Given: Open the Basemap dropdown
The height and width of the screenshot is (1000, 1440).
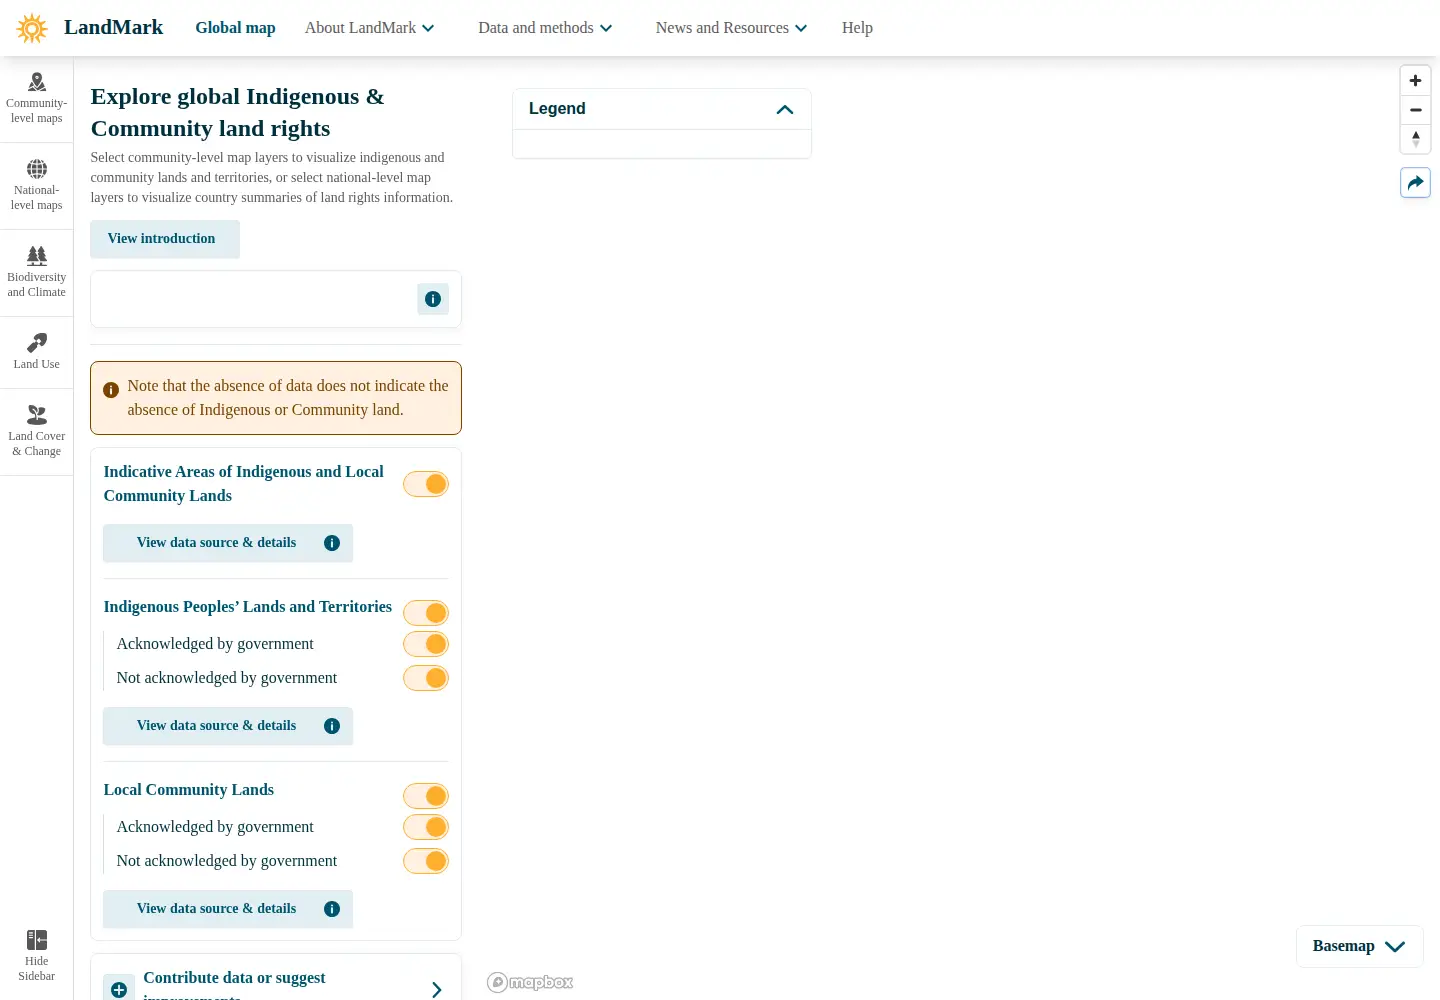Looking at the screenshot, I should 1359,946.
